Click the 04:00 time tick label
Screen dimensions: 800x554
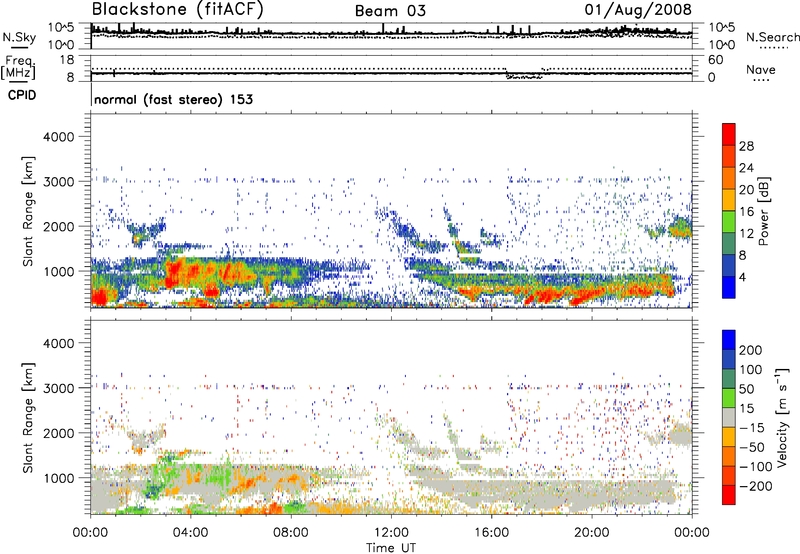pyautogui.click(x=190, y=533)
